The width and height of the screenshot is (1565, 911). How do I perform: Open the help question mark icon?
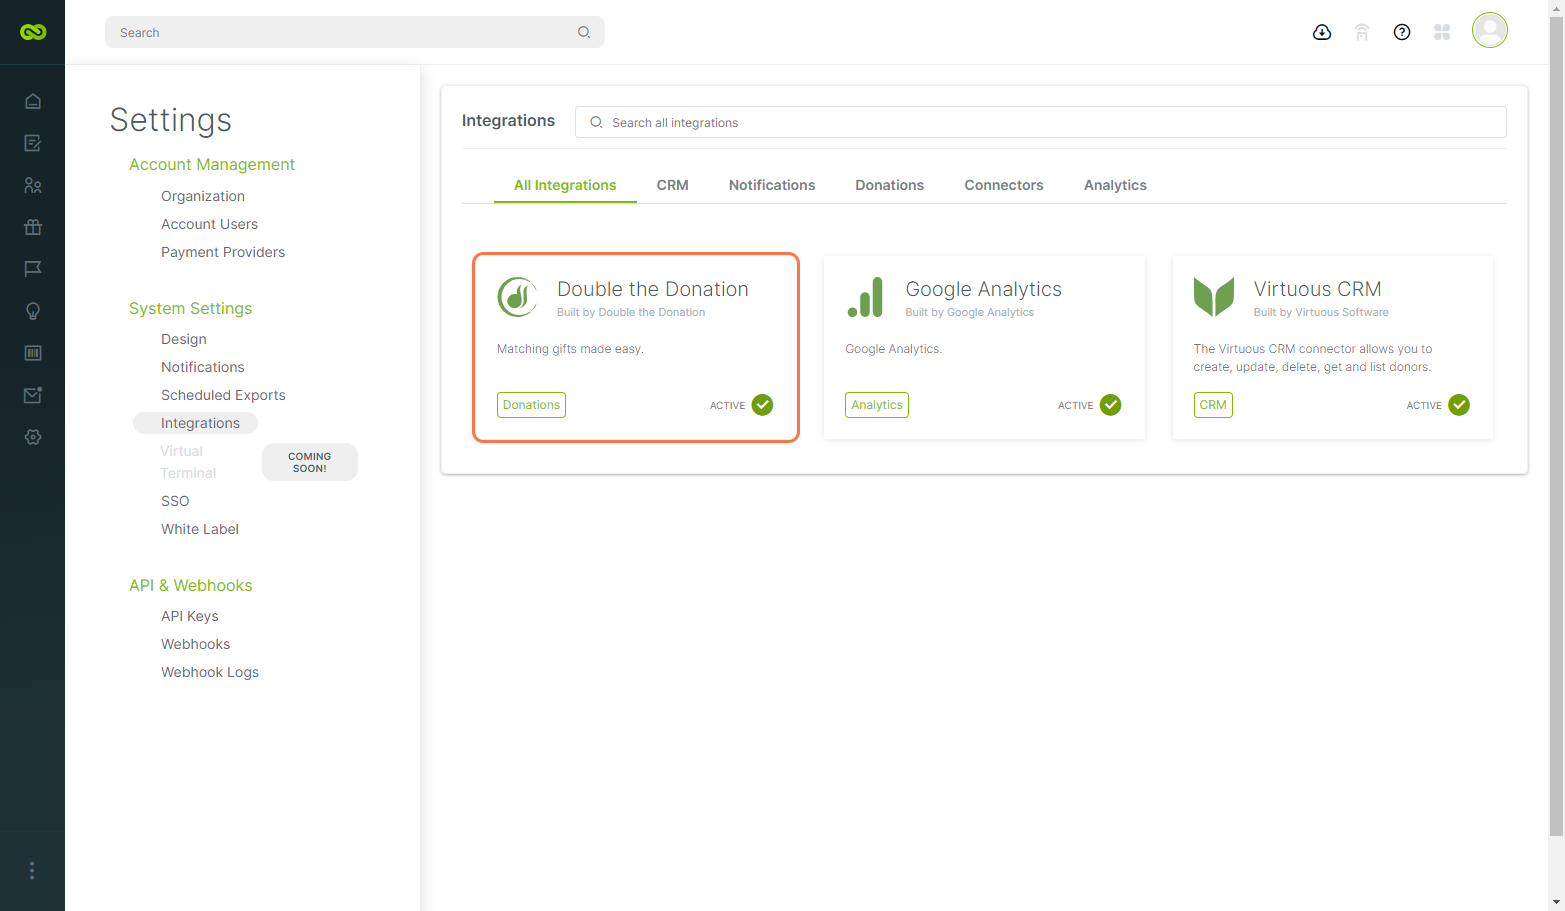1402,32
